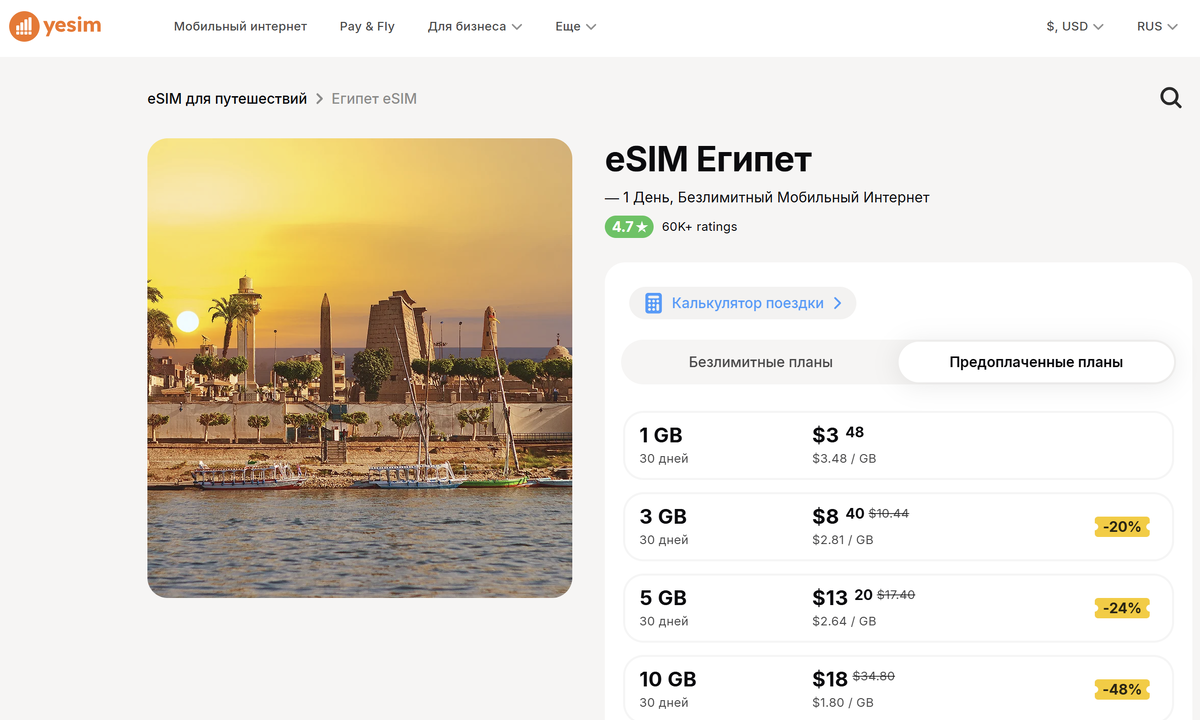The image size is (1200, 720).
Task: Open the search magnifier icon
Action: 1170,98
